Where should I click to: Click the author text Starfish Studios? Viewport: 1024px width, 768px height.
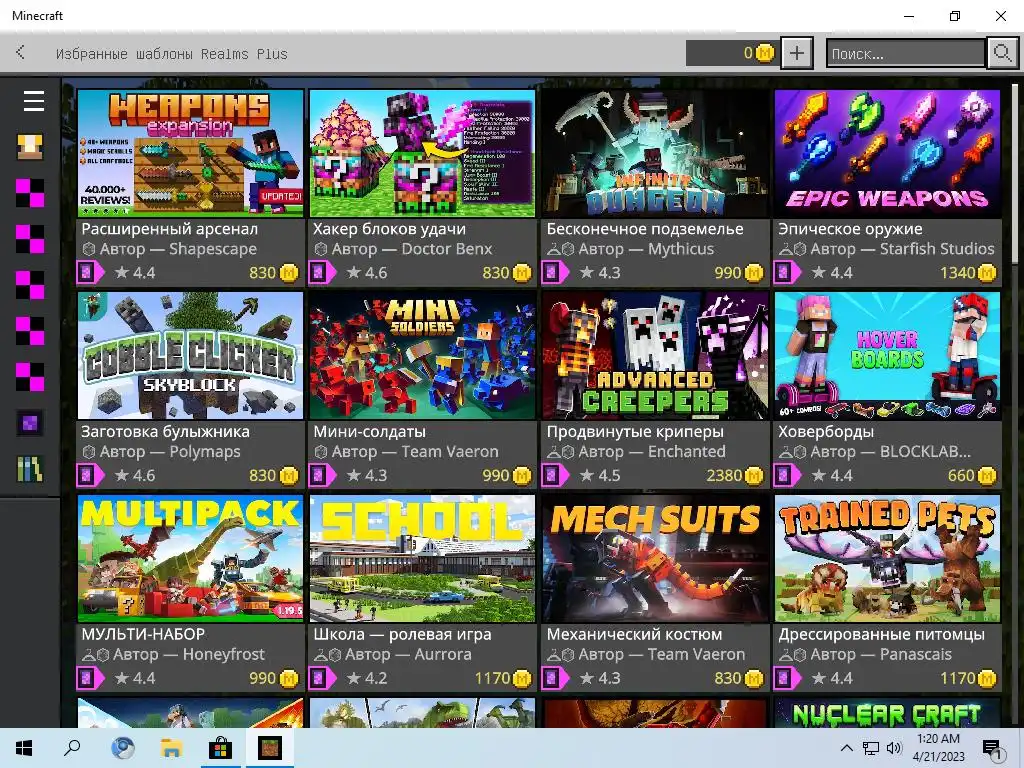(x=936, y=249)
